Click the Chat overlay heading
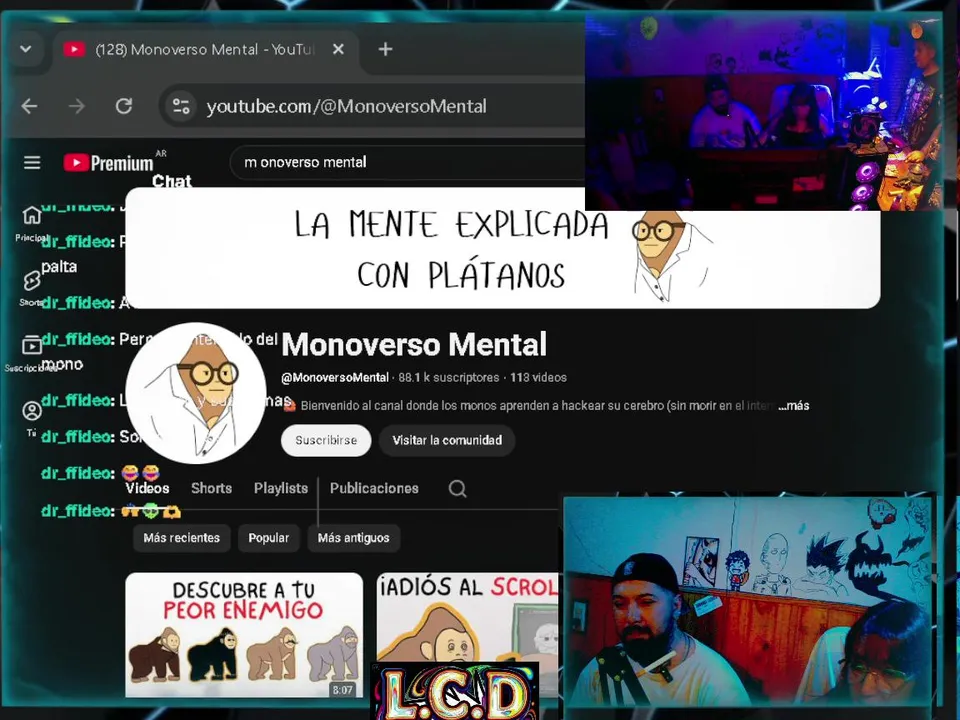Image resolution: width=960 pixels, height=720 pixels. point(171,181)
